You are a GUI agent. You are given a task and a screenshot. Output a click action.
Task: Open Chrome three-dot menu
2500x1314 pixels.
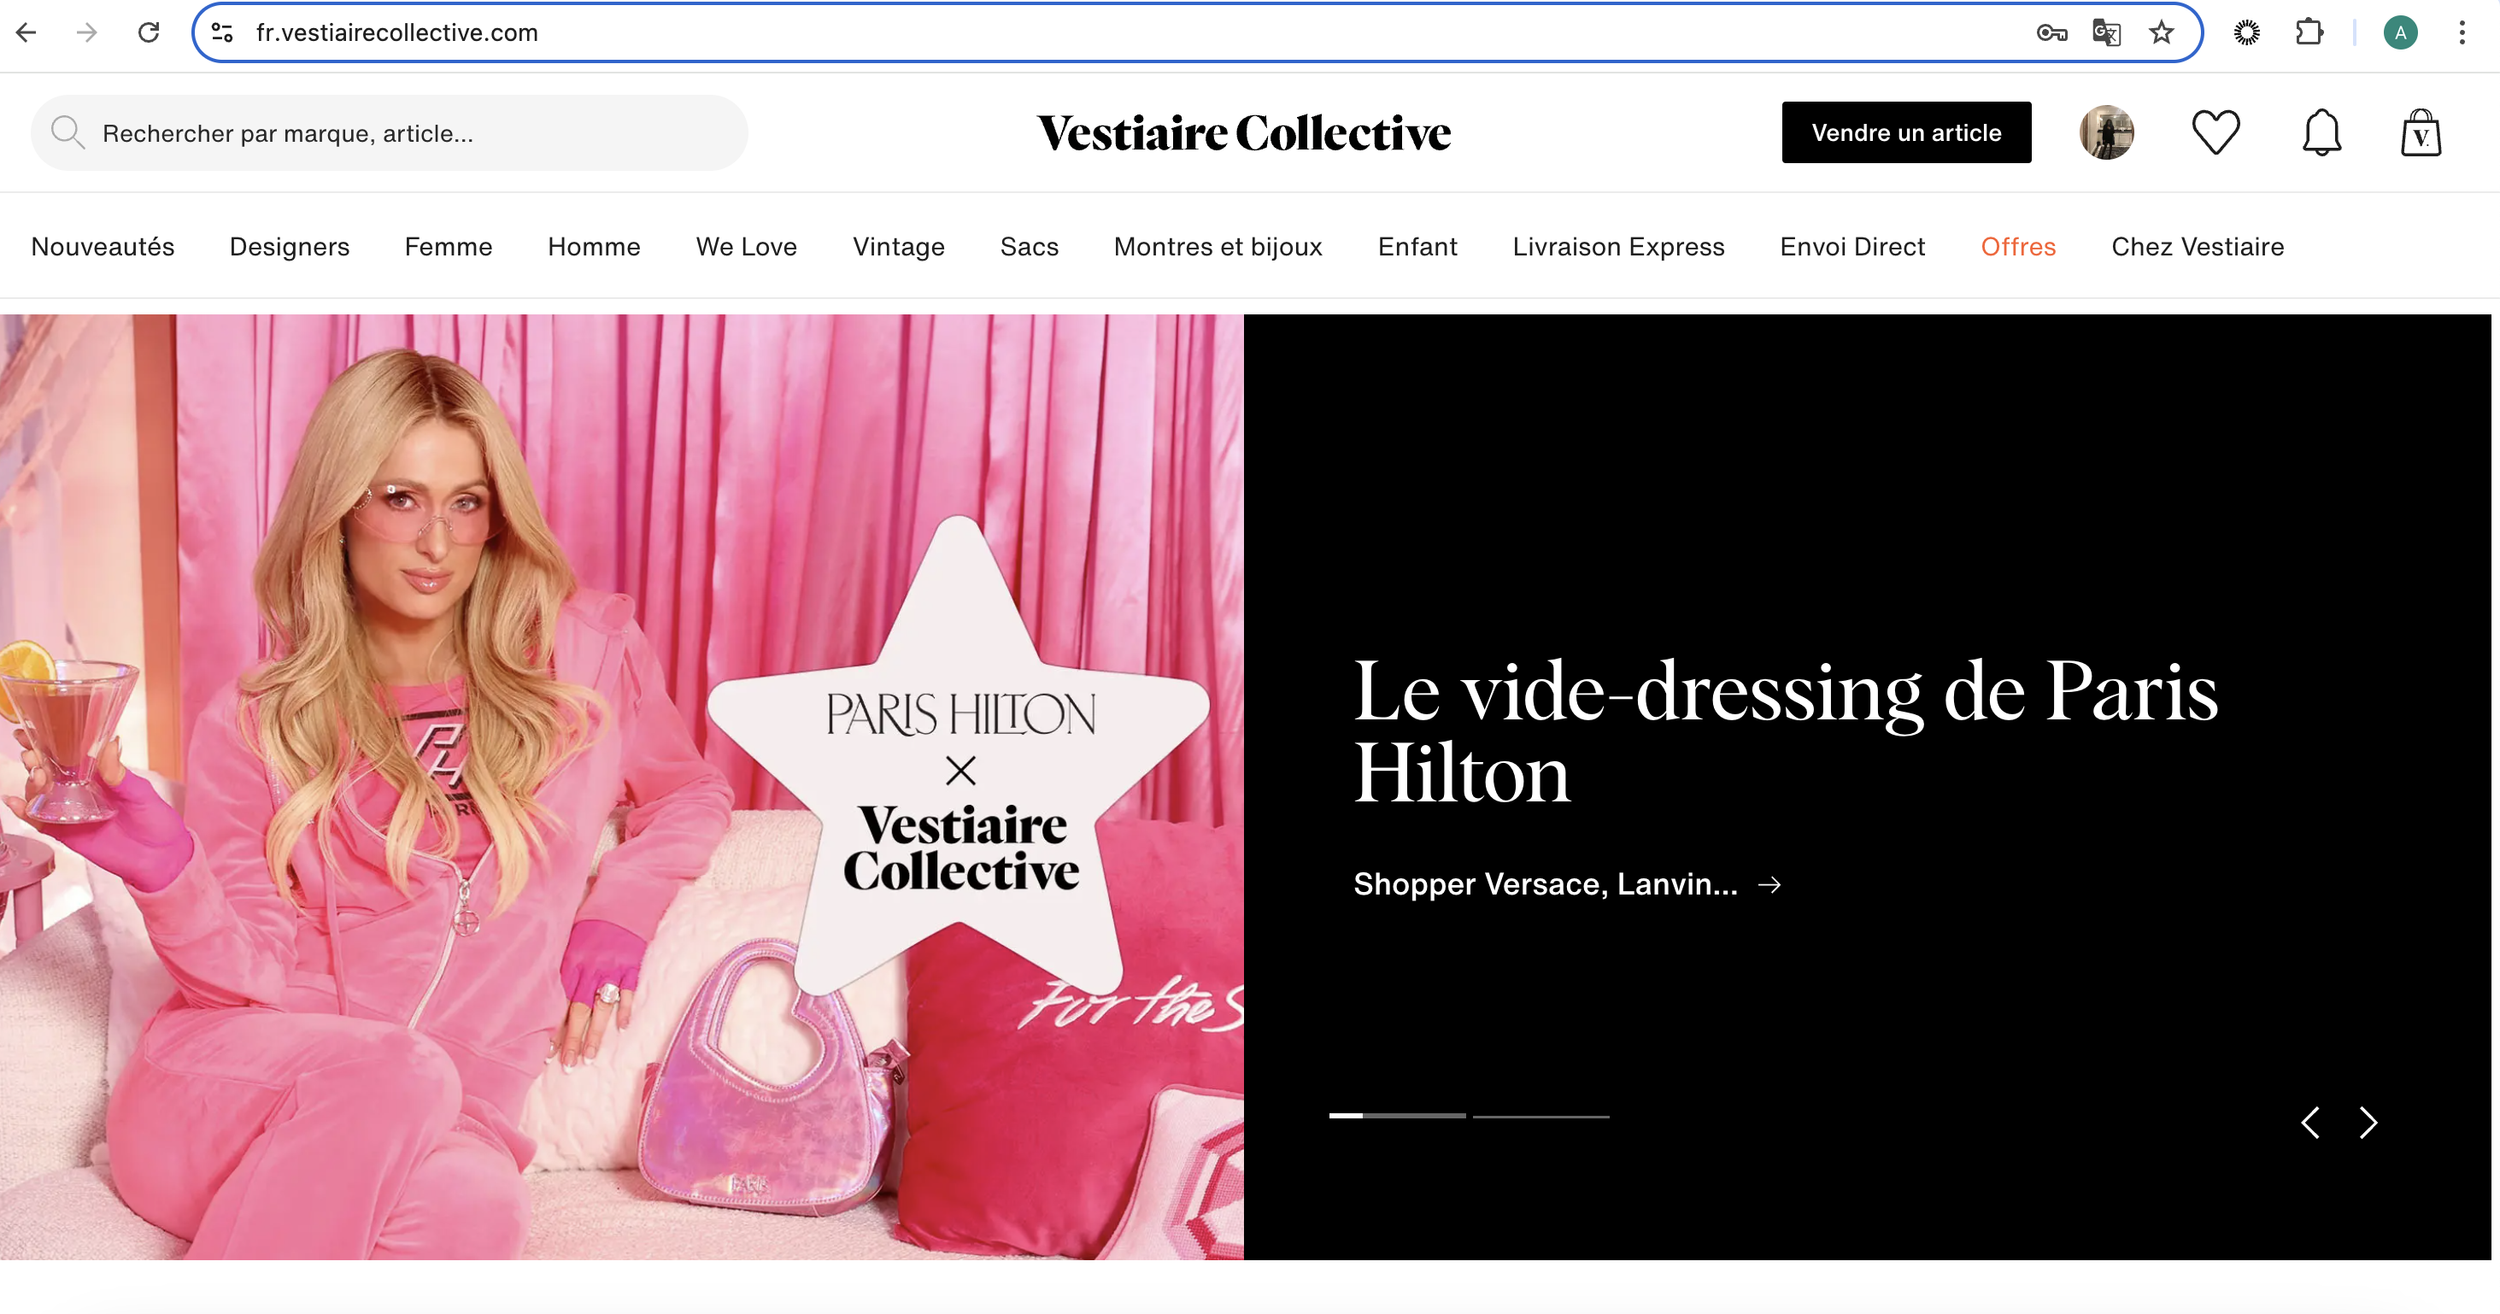(x=2461, y=33)
